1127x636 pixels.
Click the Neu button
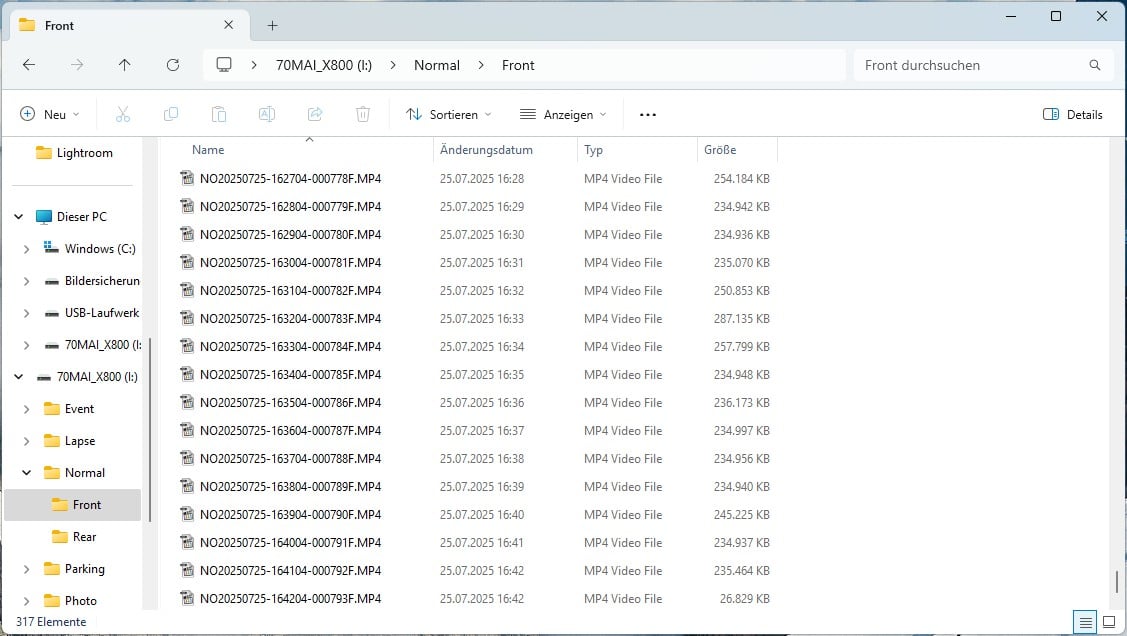(49, 115)
